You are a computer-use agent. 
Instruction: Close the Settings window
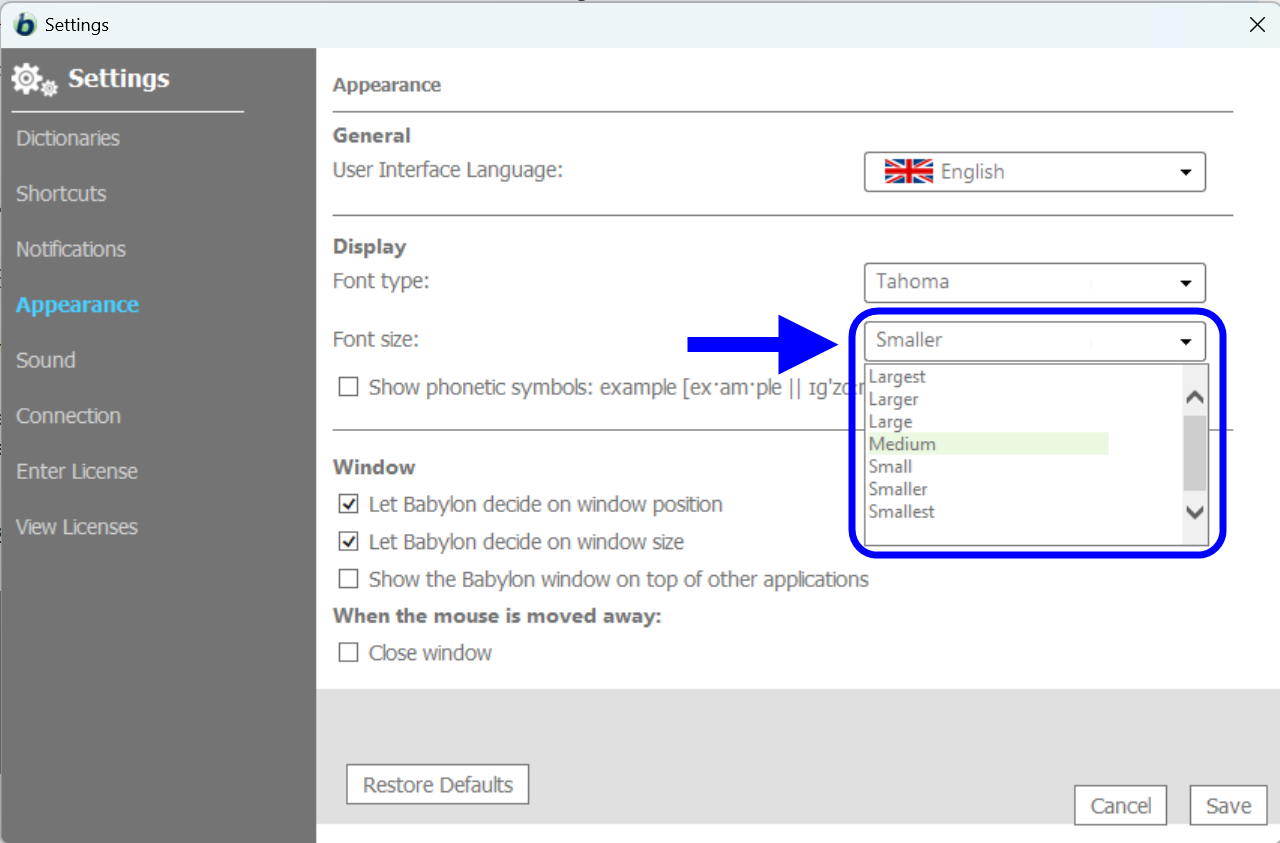click(1257, 25)
